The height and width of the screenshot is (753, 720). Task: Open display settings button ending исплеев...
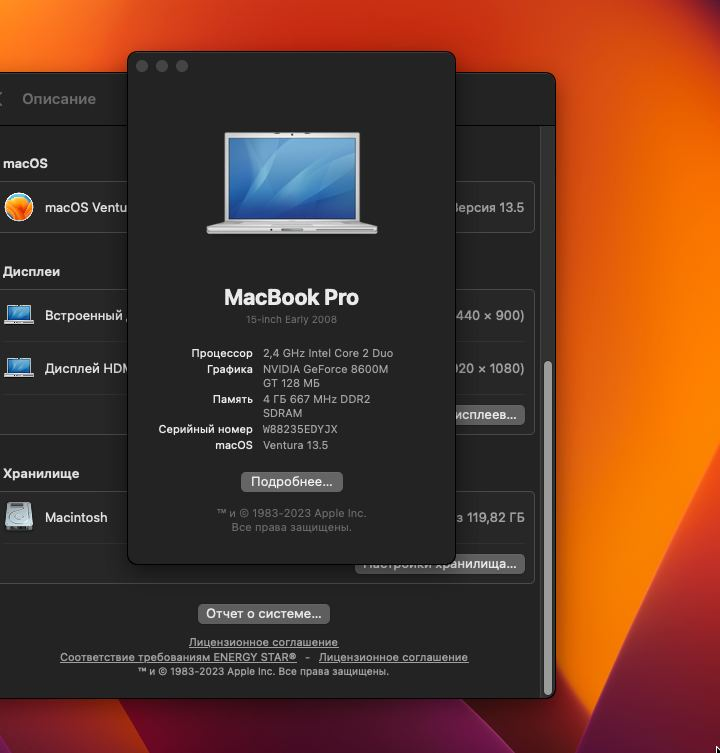(x=489, y=414)
